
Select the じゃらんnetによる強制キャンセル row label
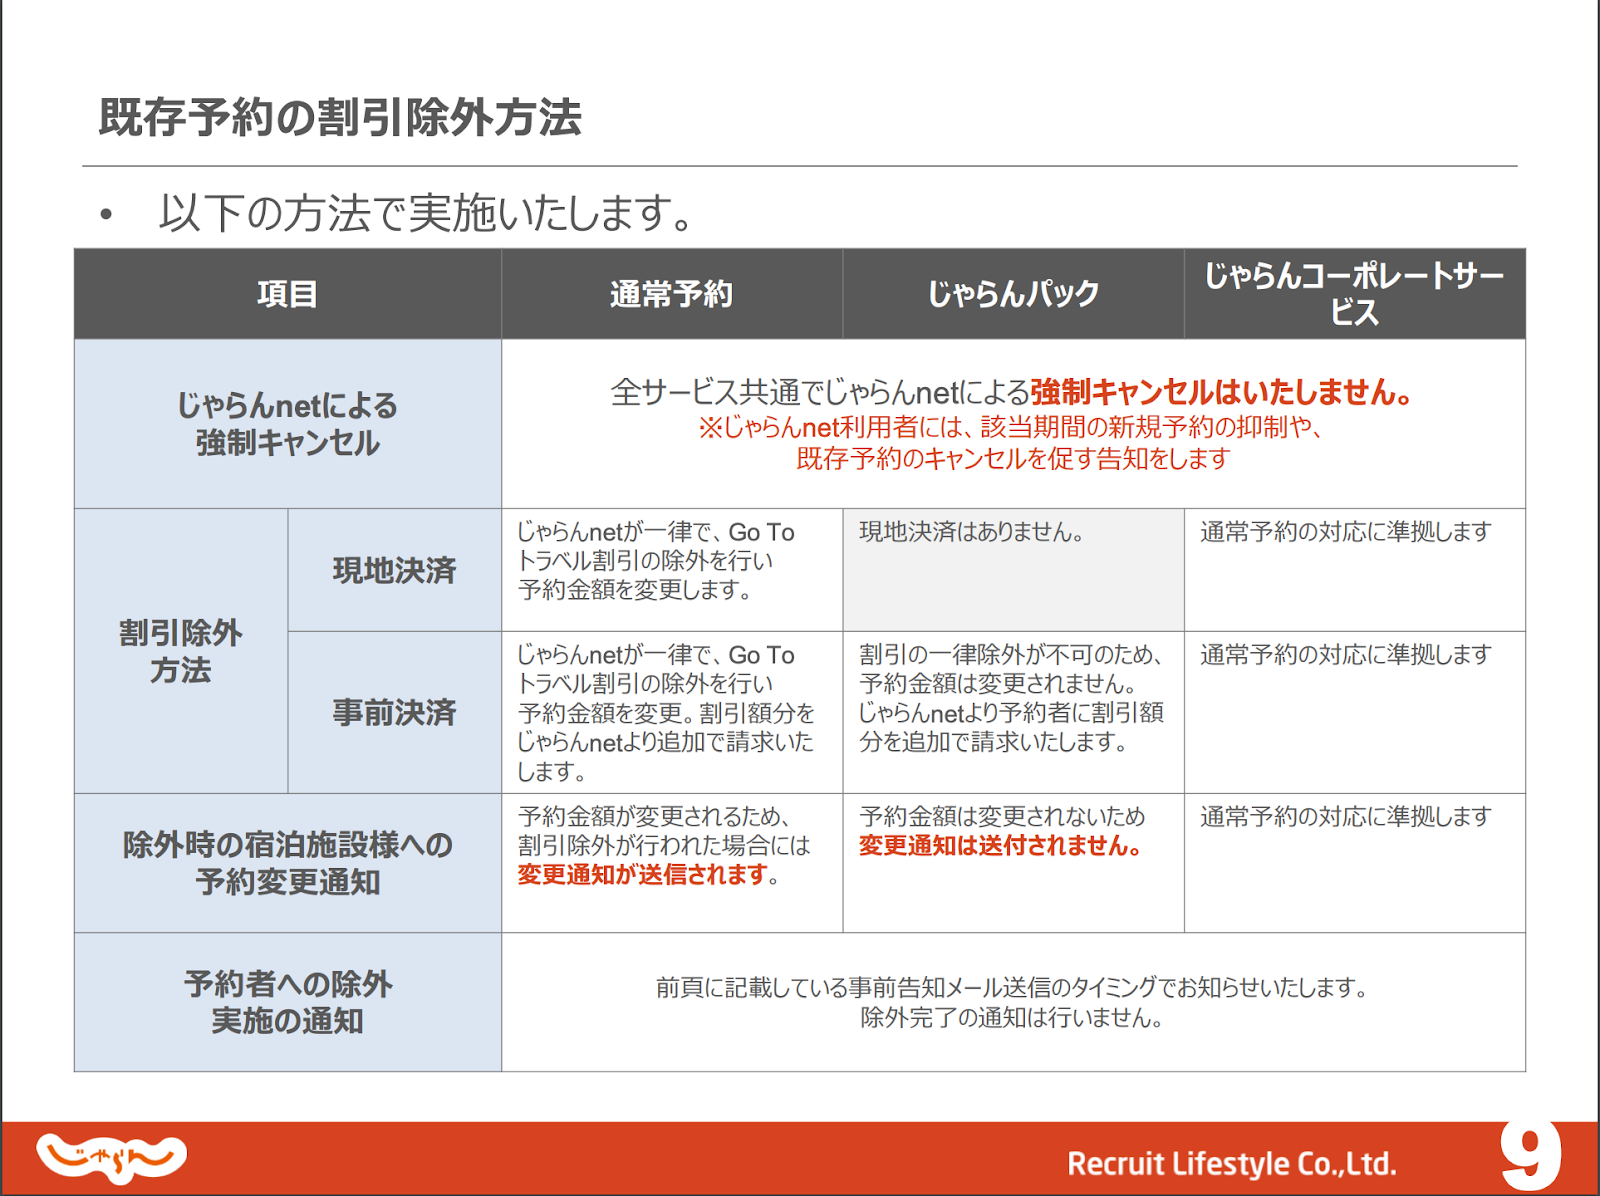(x=288, y=424)
